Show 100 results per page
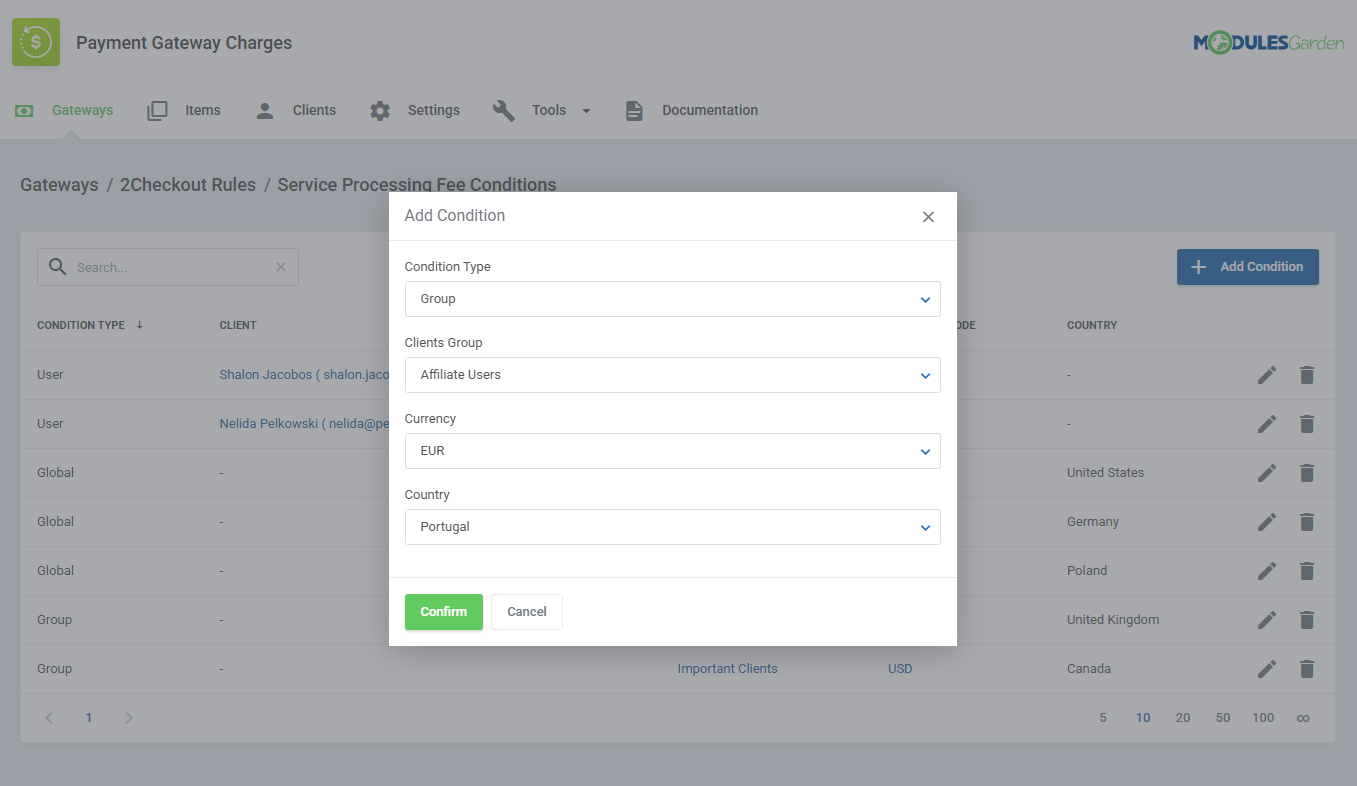The width and height of the screenshot is (1357, 786). (1263, 717)
